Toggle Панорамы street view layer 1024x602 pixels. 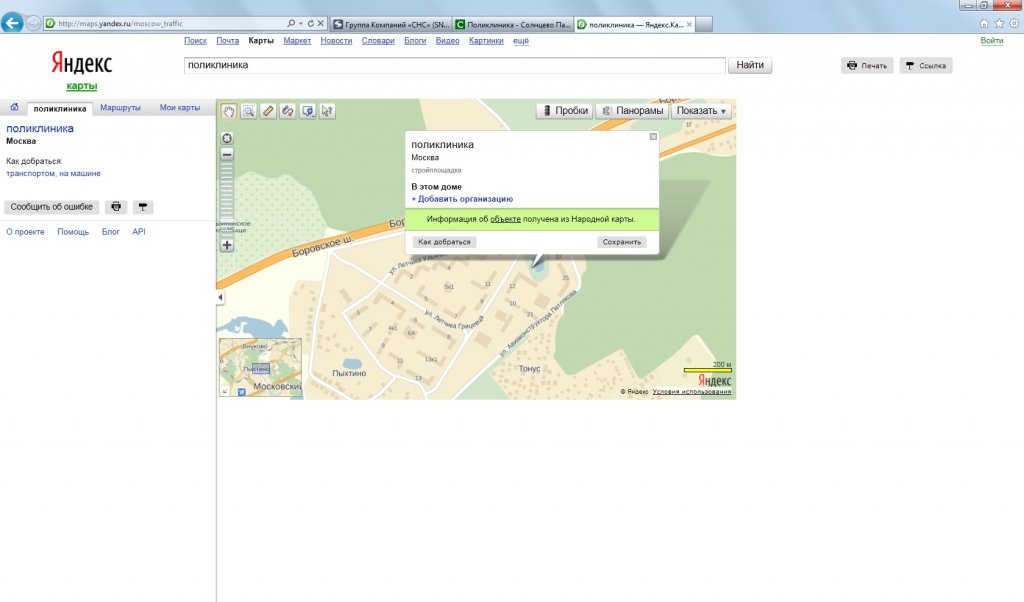tap(632, 111)
